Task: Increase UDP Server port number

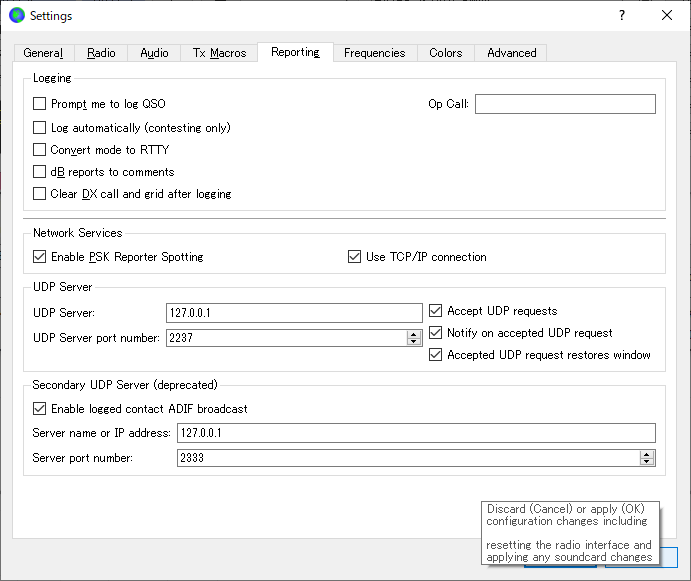Action: (x=413, y=334)
